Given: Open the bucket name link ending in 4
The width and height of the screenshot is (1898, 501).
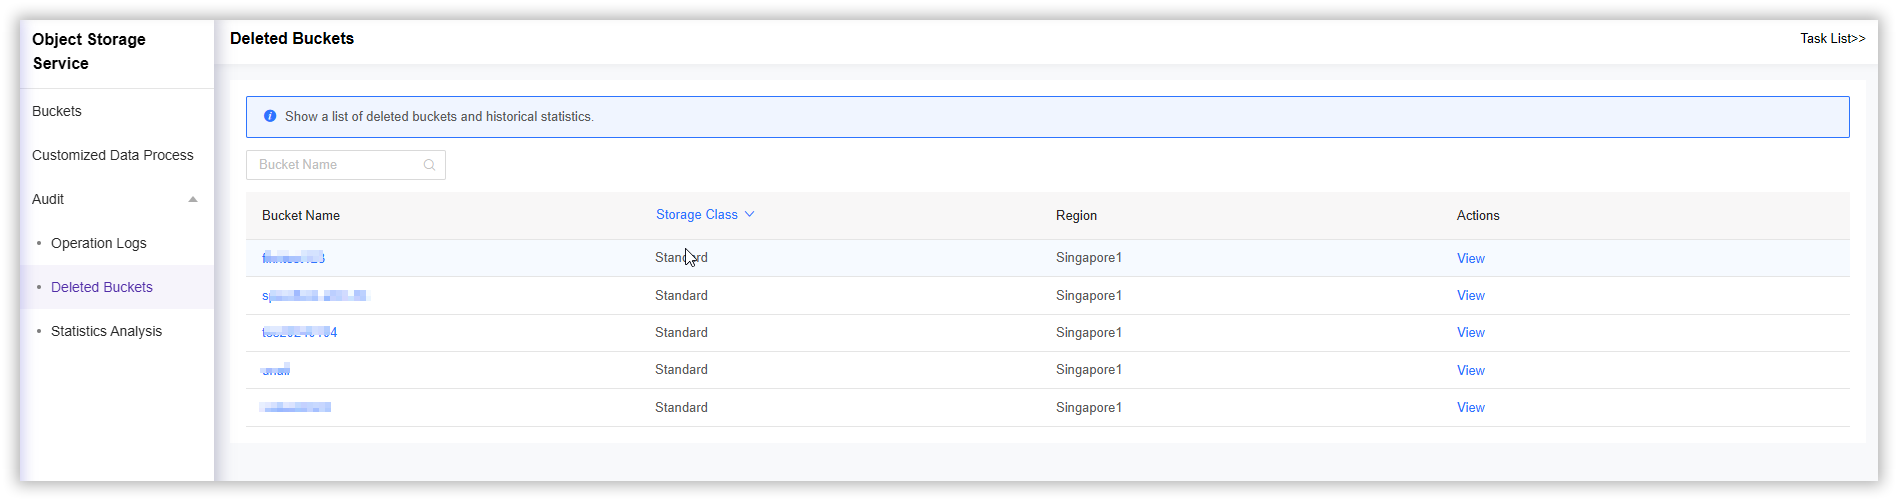Looking at the screenshot, I should pyautogui.click(x=299, y=332).
